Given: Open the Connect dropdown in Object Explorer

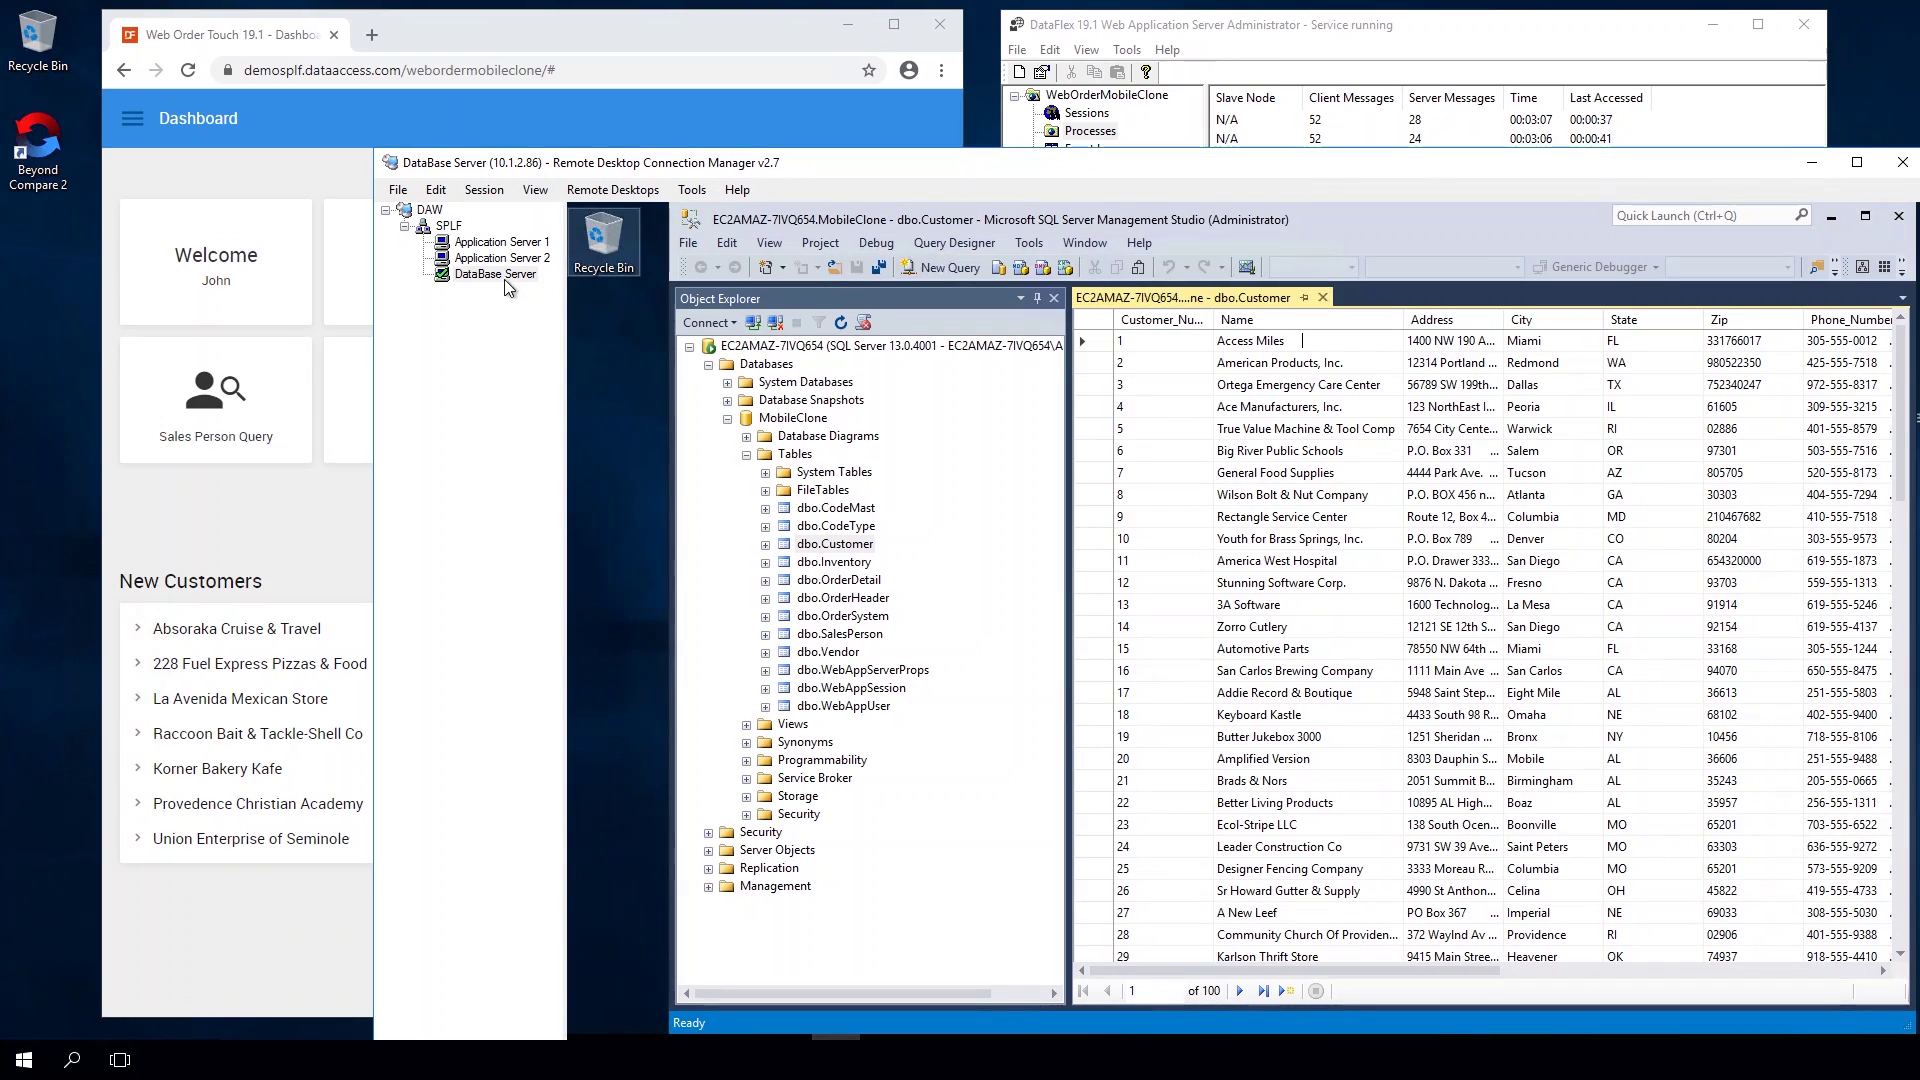Looking at the screenshot, I should point(709,322).
